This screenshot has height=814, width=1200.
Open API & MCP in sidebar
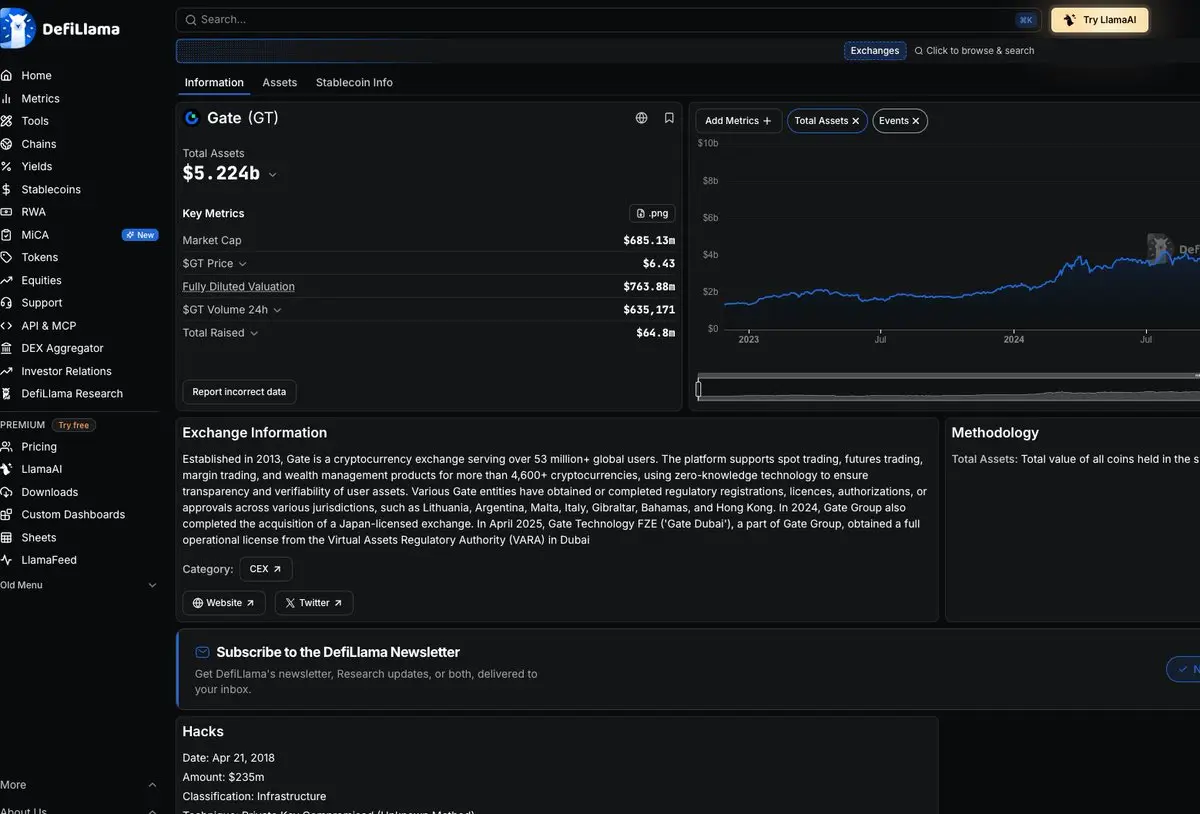[x=49, y=326]
